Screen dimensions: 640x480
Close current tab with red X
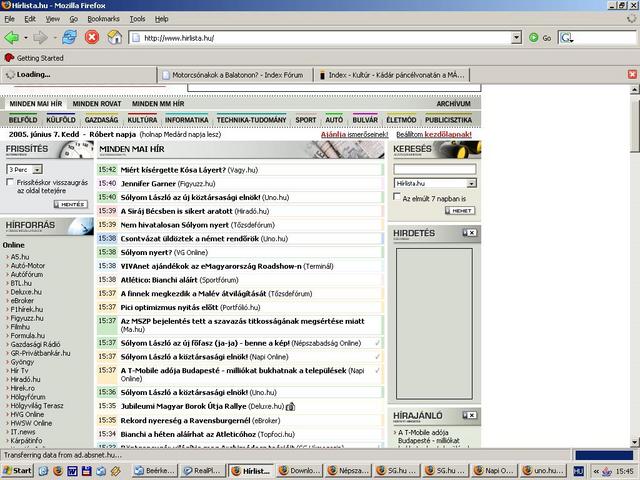632,74
